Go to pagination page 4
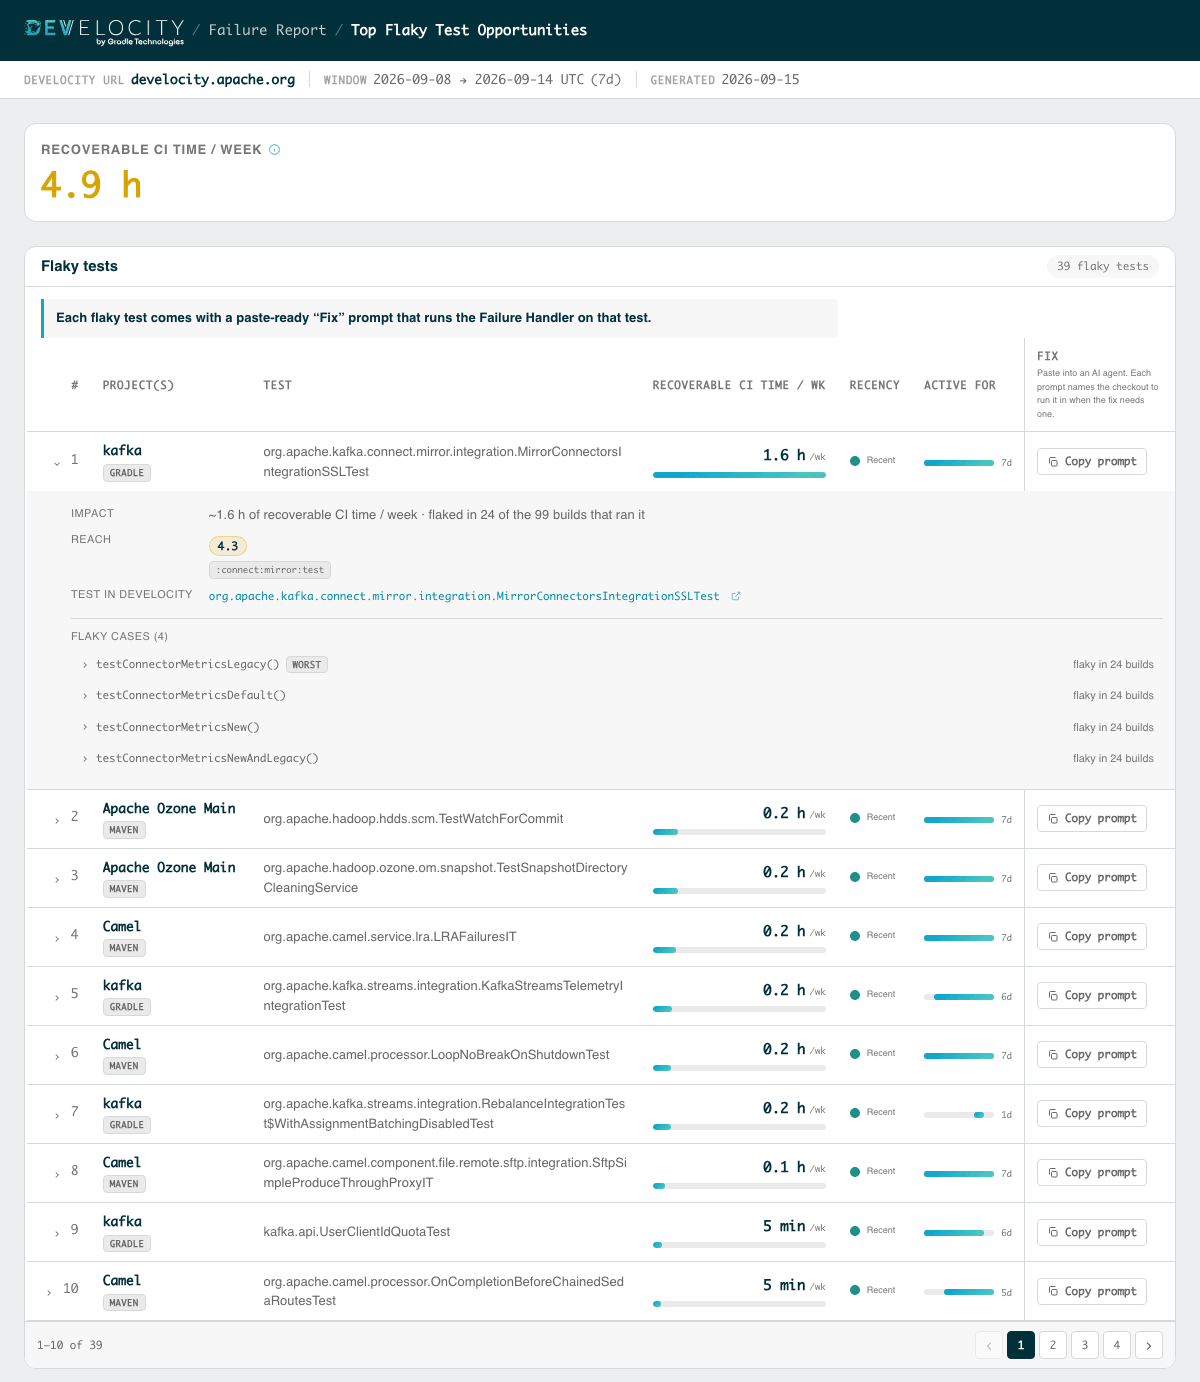1200x1382 pixels. pos(1117,1345)
